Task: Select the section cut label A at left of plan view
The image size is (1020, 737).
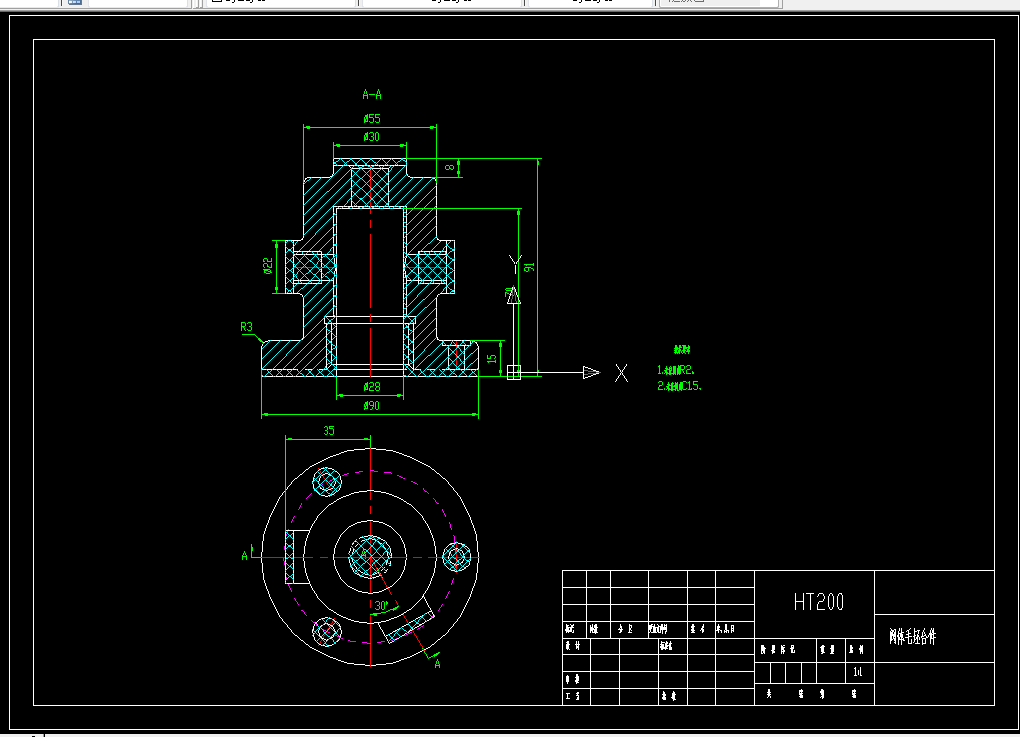Action: (x=245, y=556)
